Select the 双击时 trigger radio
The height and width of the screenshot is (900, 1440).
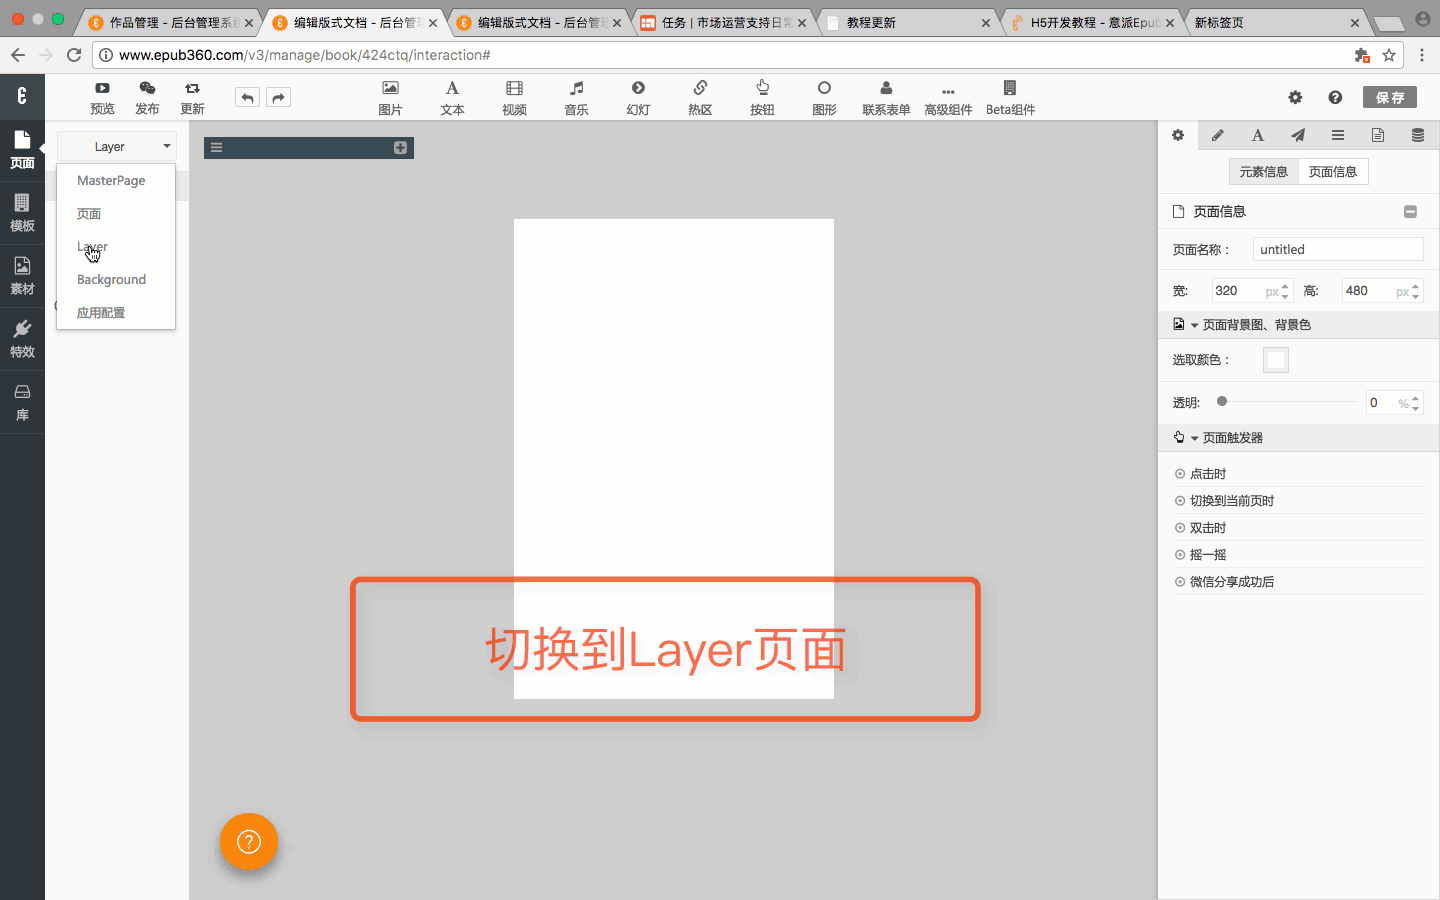(x=1207, y=528)
